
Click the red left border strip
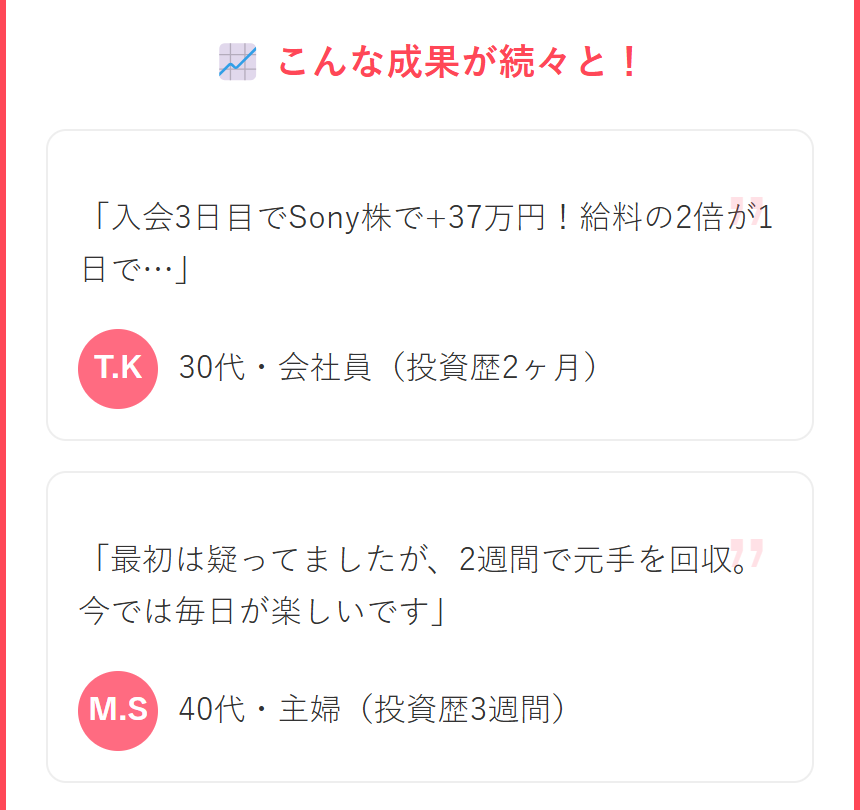coord(3,405)
